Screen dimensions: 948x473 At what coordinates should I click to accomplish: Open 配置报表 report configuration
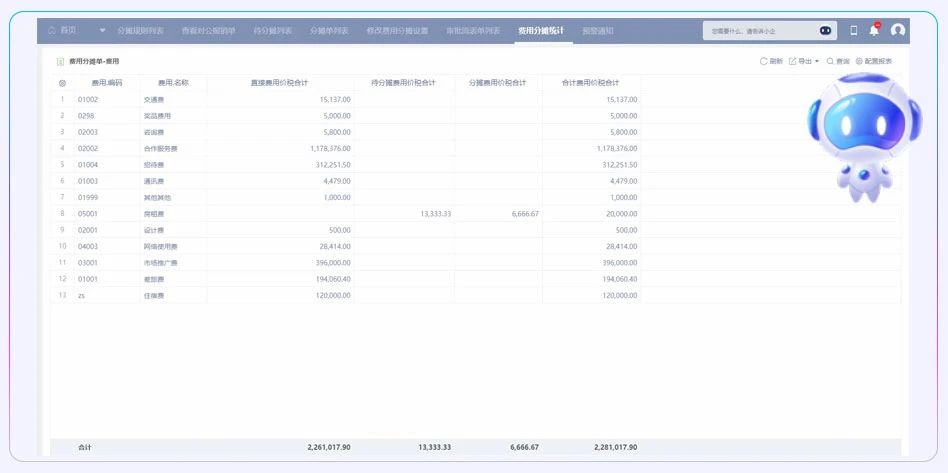click(874, 61)
